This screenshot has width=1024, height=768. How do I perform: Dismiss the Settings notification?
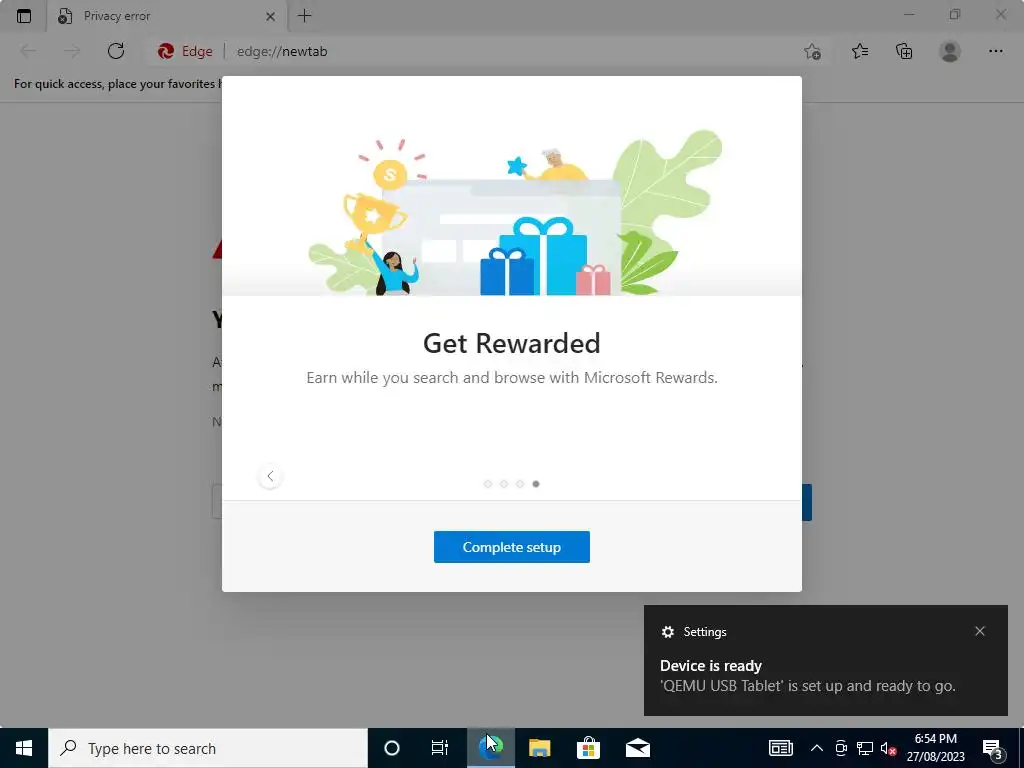[x=980, y=631]
